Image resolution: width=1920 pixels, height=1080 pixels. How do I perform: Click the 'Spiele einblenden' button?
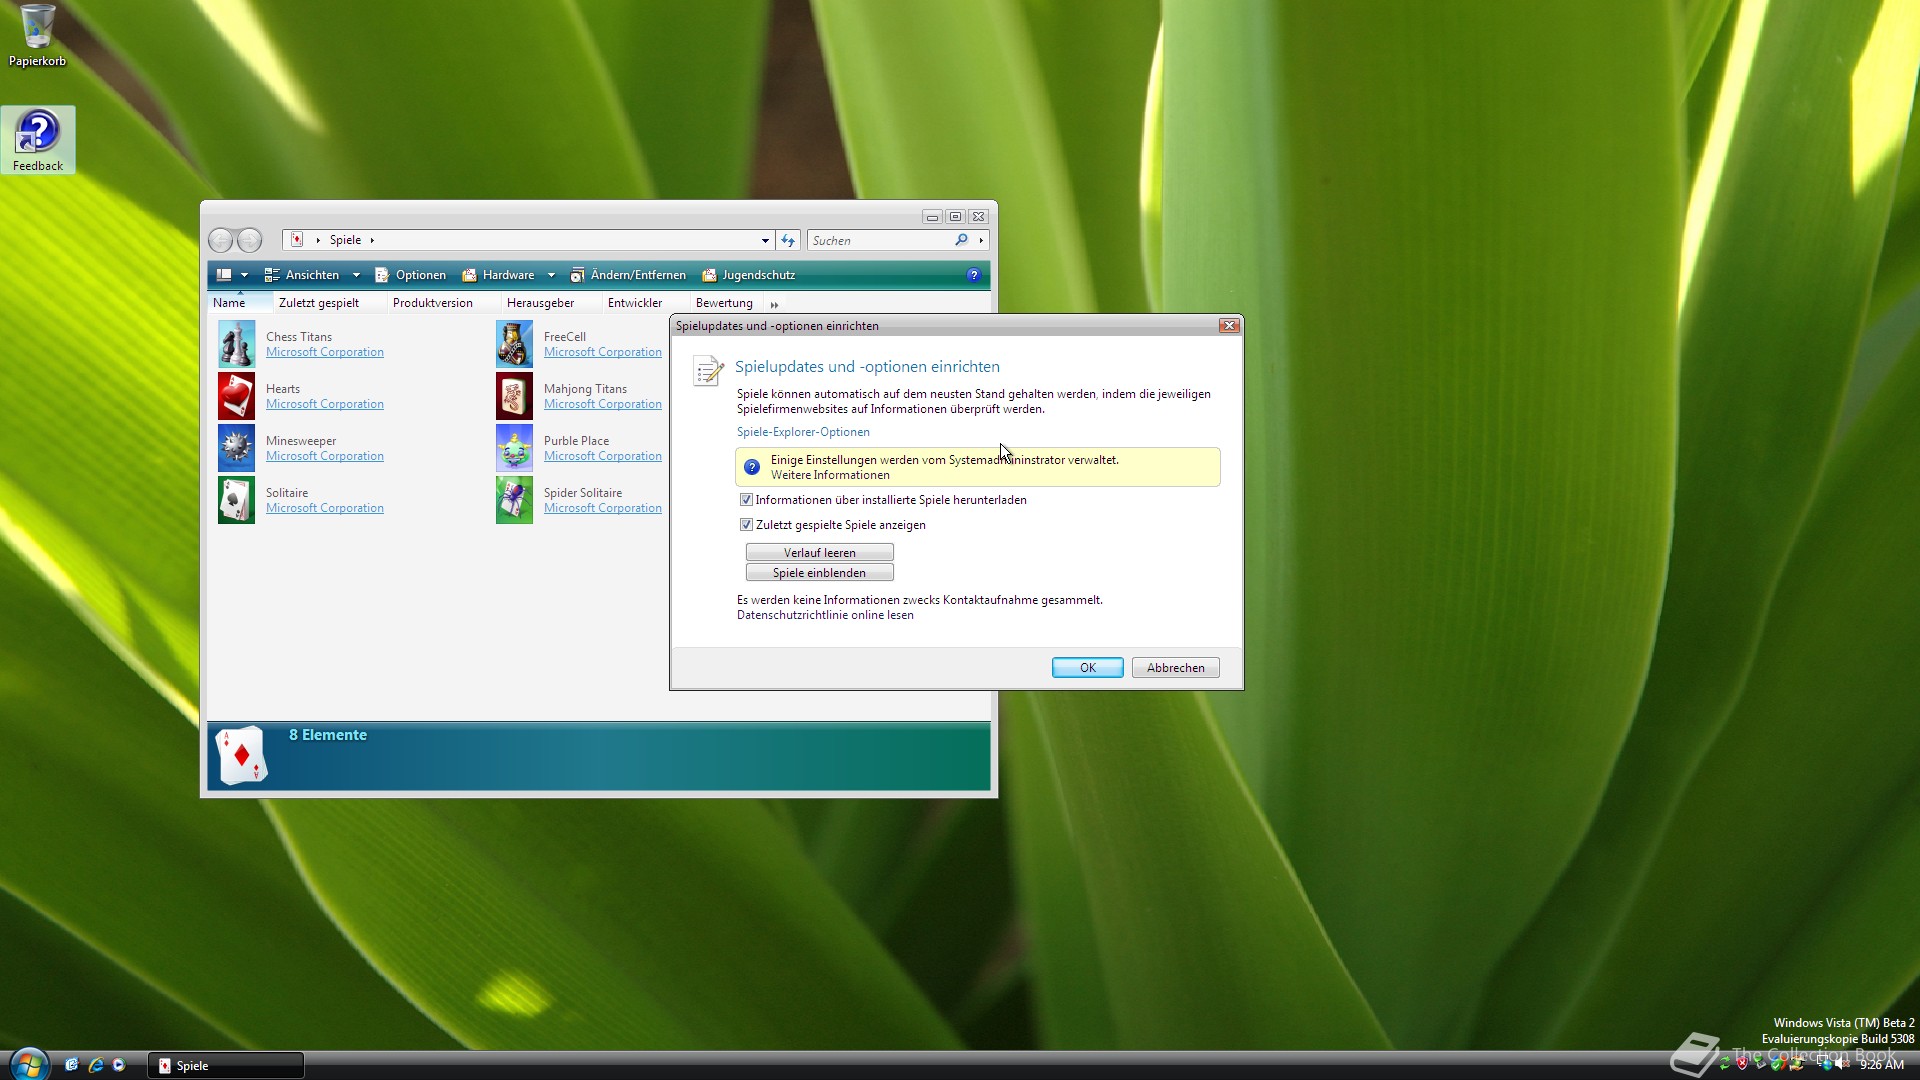coord(819,573)
